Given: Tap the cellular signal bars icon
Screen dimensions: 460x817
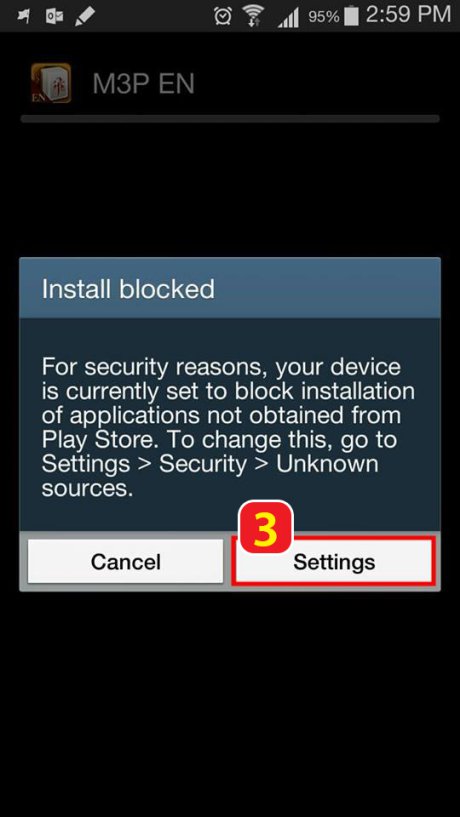Looking at the screenshot, I should tap(288, 17).
